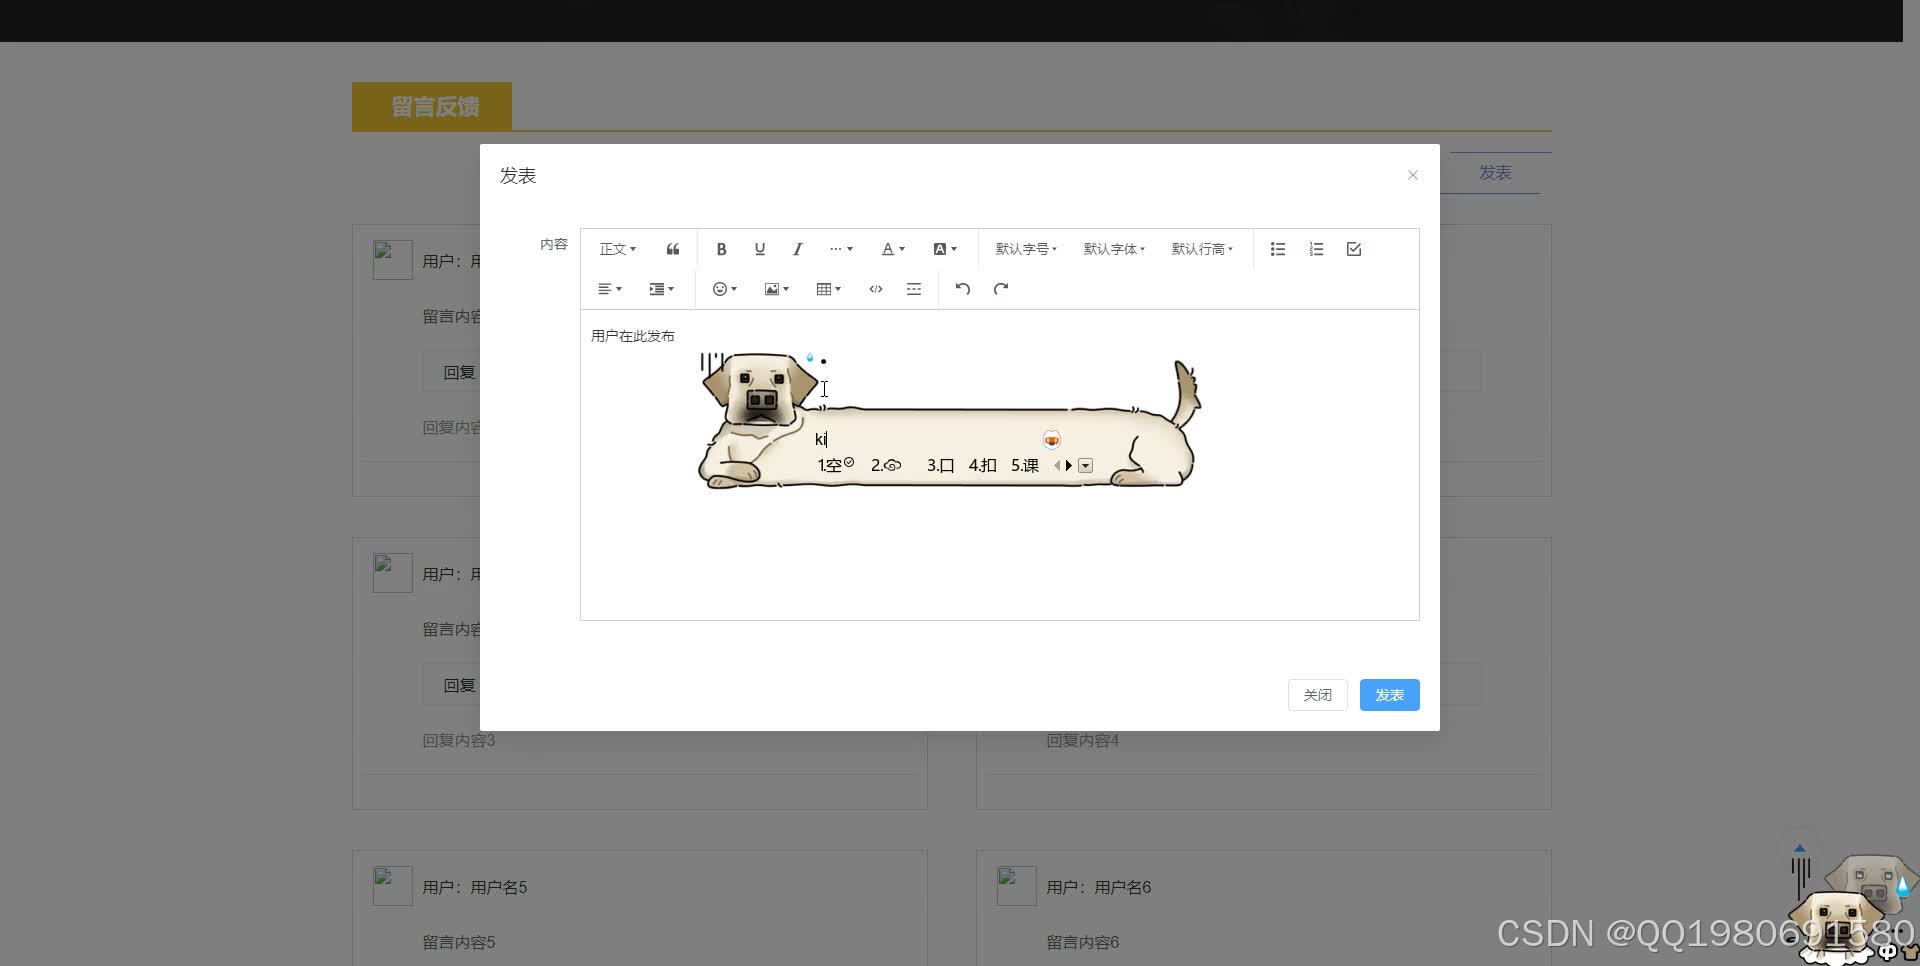Insert a numbered list

(x=1316, y=249)
